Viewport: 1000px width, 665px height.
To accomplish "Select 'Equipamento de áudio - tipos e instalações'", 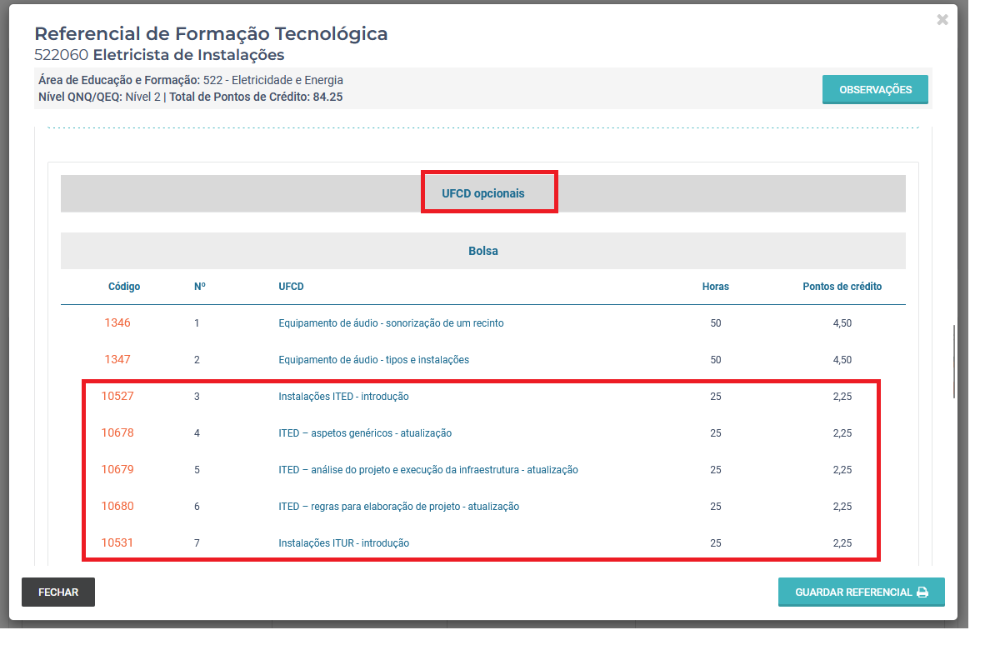I will 373,359.
